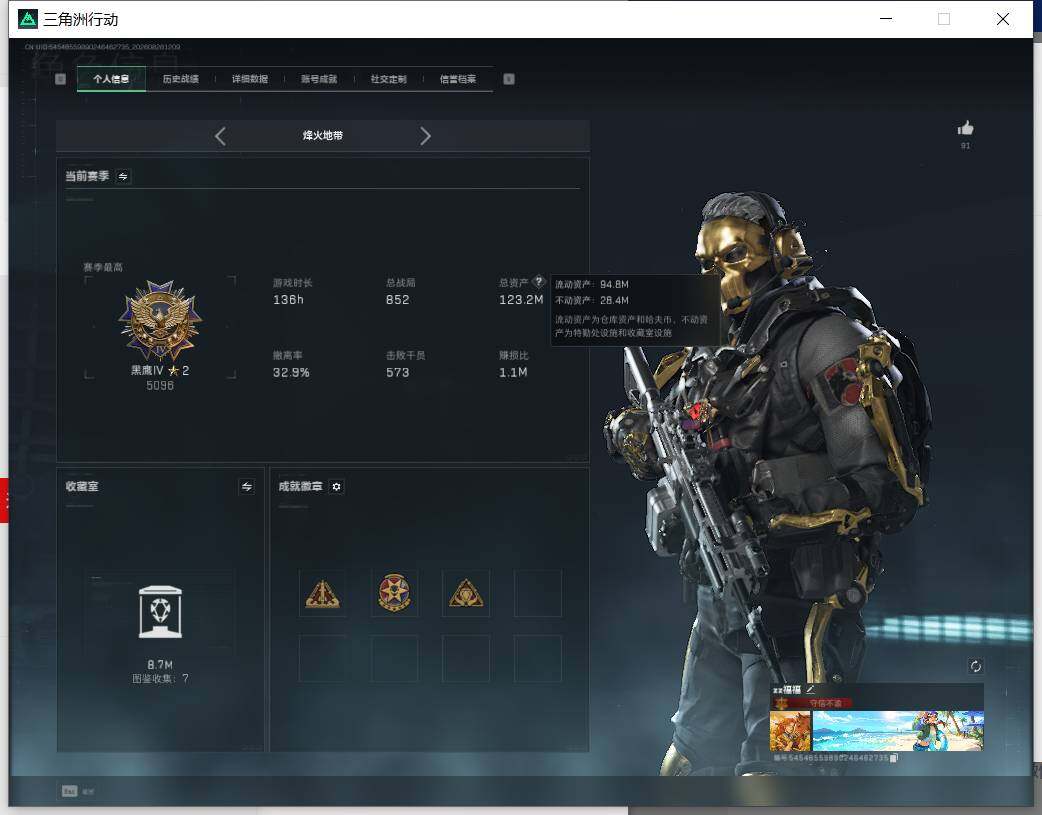The height and width of the screenshot is (815, 1042).
Task: Go to previous mode with left chevron
Action: point(221,136)
